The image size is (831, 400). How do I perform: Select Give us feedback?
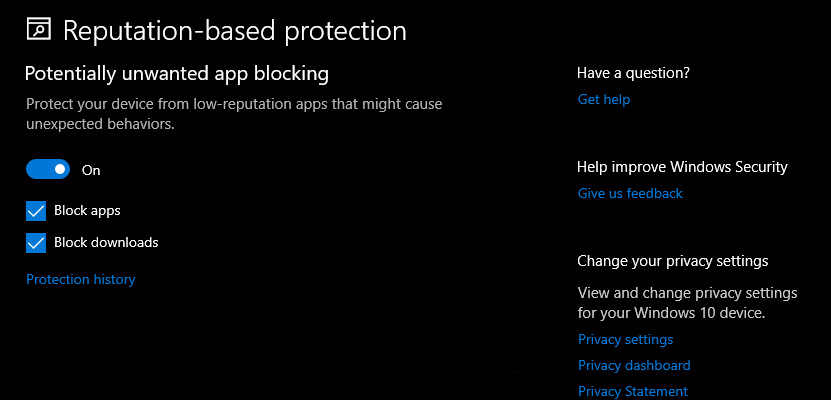[630, 193]
